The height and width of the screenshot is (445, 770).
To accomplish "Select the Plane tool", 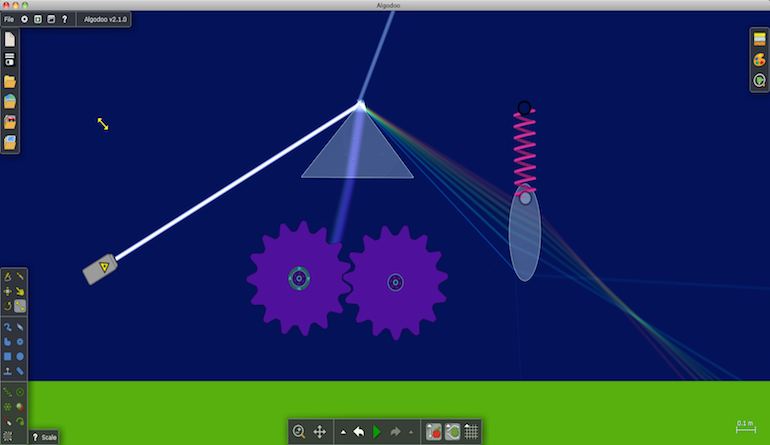I will pyautogui.click(x=7, y=371).
